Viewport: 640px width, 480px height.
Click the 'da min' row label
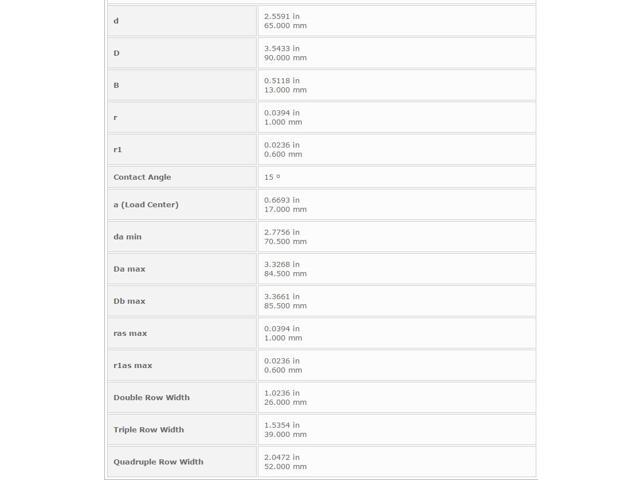pos(127,237)
